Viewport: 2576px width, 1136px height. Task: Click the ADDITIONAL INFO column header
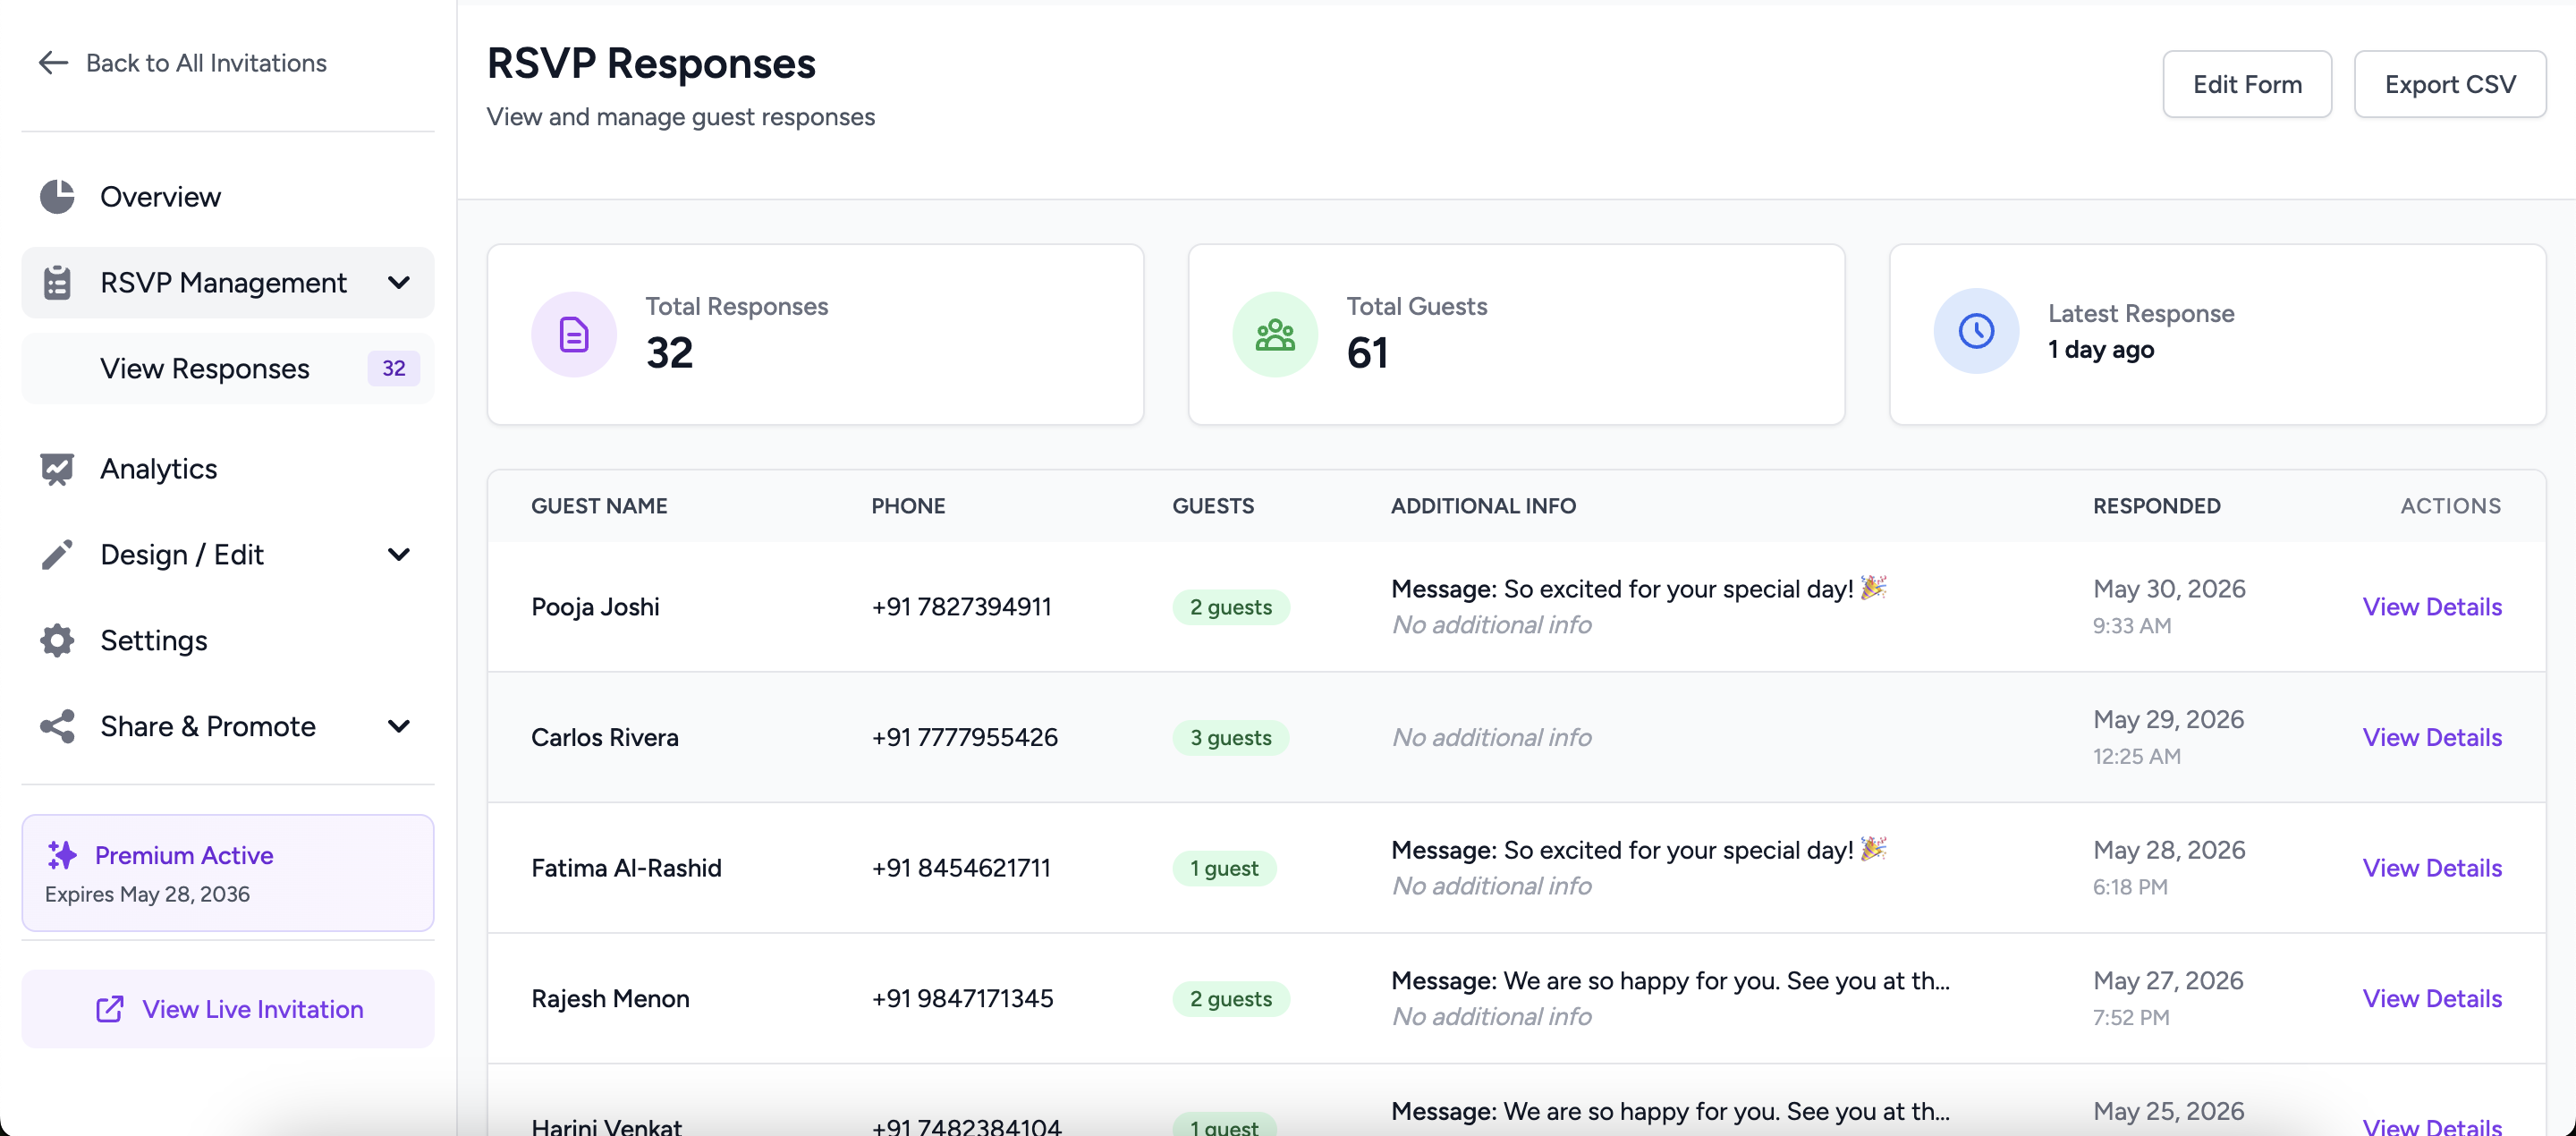pos(1483,506)
